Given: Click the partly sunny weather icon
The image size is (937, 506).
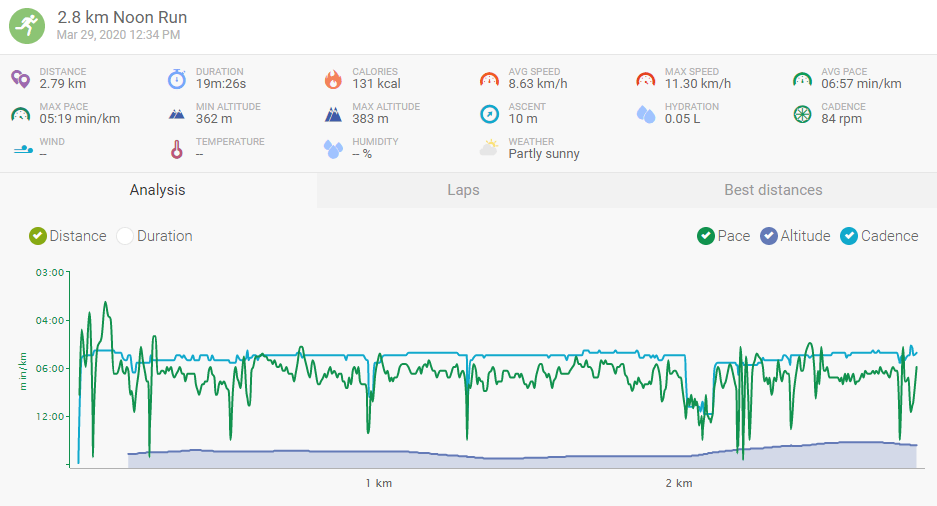Looking at the screenshot, I should (489, 148).
